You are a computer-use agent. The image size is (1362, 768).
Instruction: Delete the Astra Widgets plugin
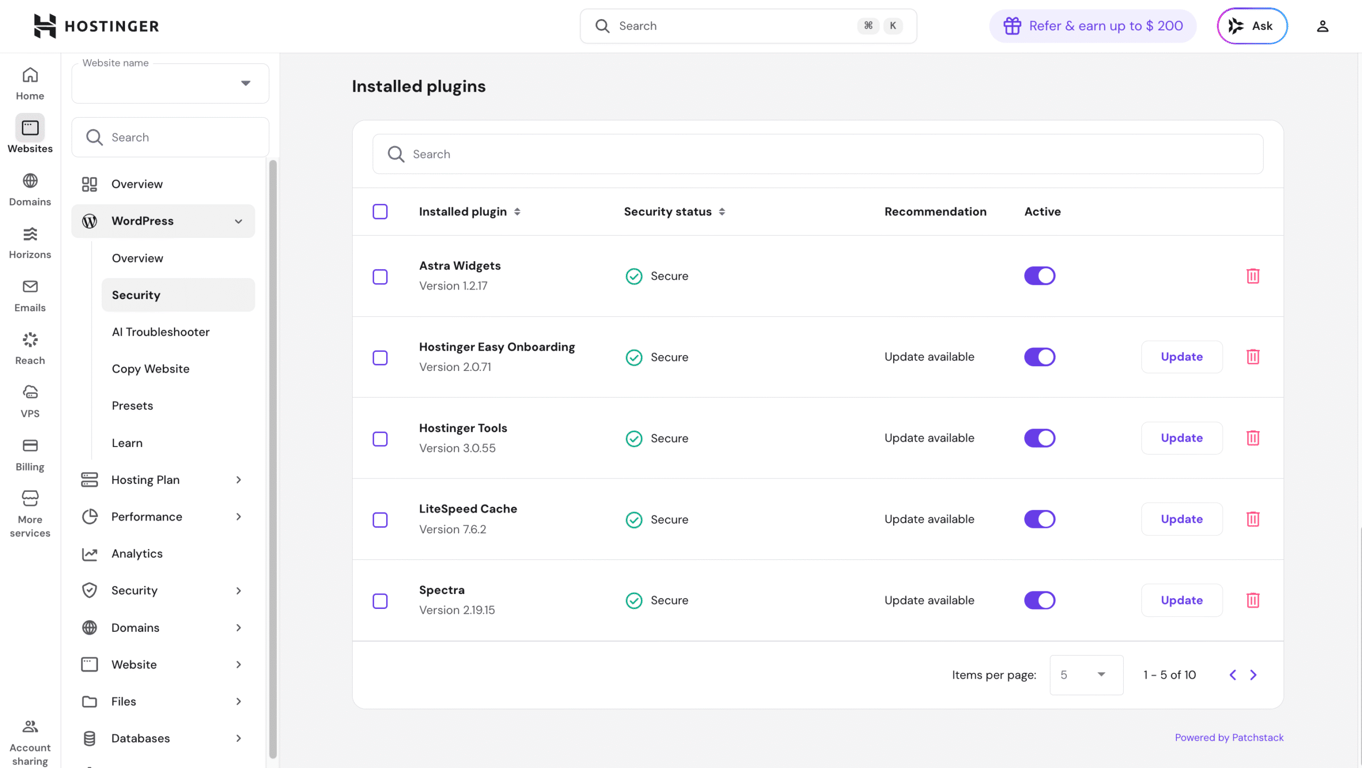point(1252,275)
